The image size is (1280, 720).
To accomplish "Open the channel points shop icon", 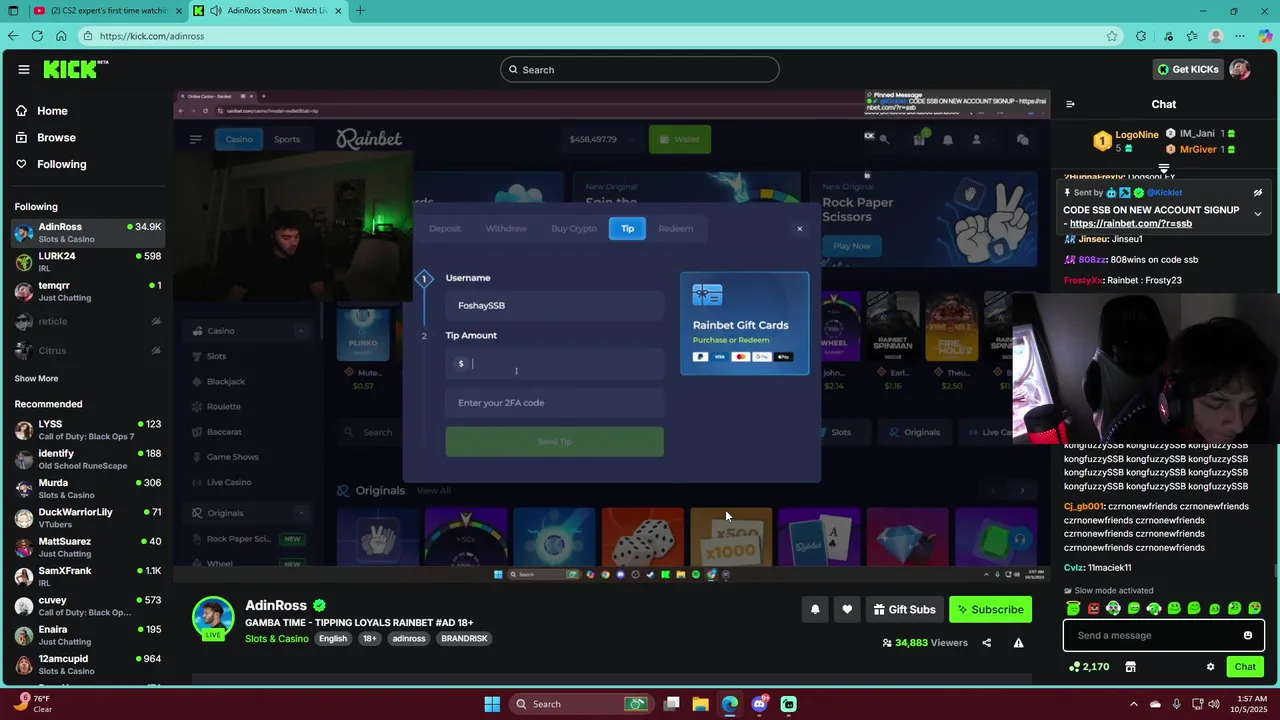I will [1130, 667].
